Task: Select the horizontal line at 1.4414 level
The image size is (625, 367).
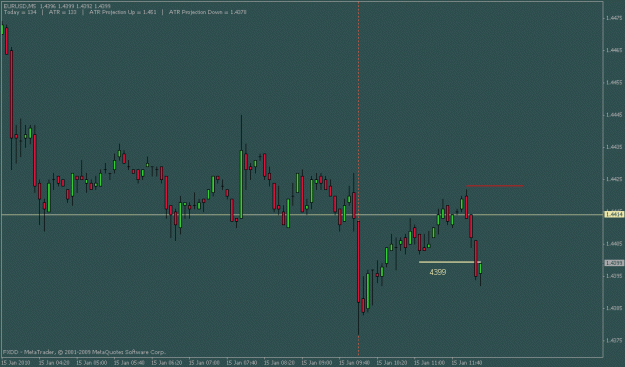Action: pos(302,215)
